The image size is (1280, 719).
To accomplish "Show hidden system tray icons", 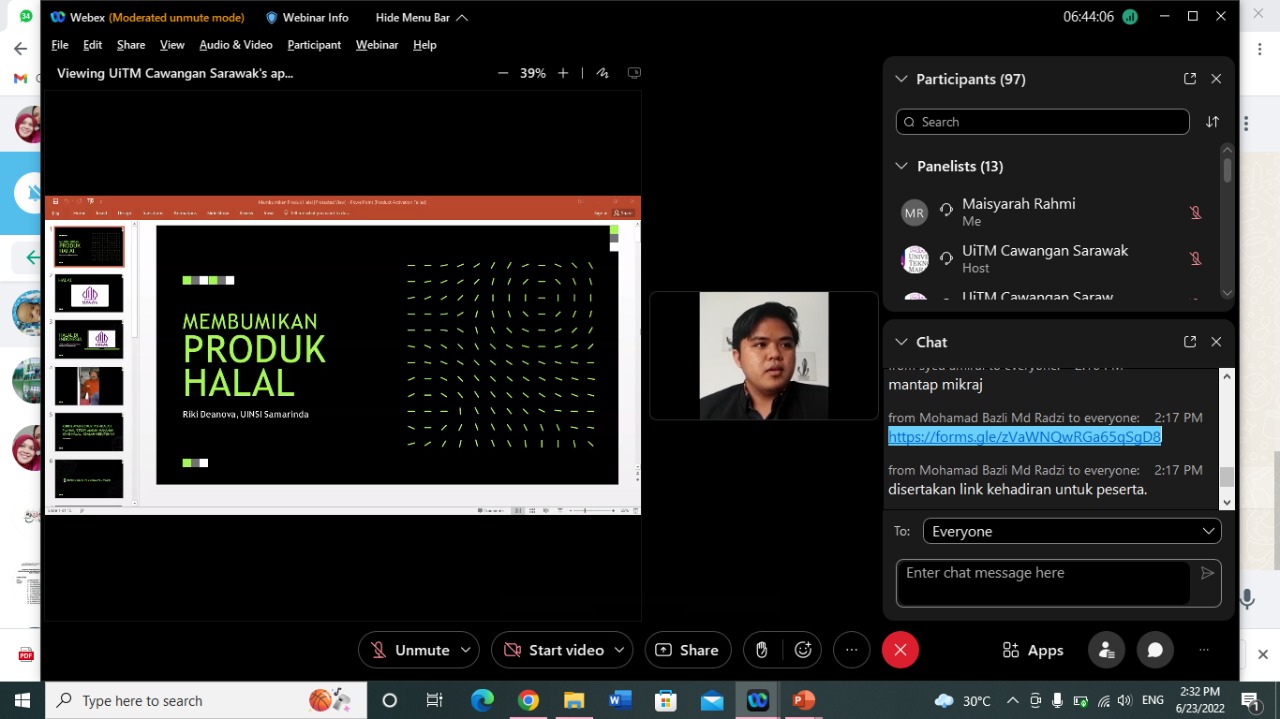I will point(1013,700).
